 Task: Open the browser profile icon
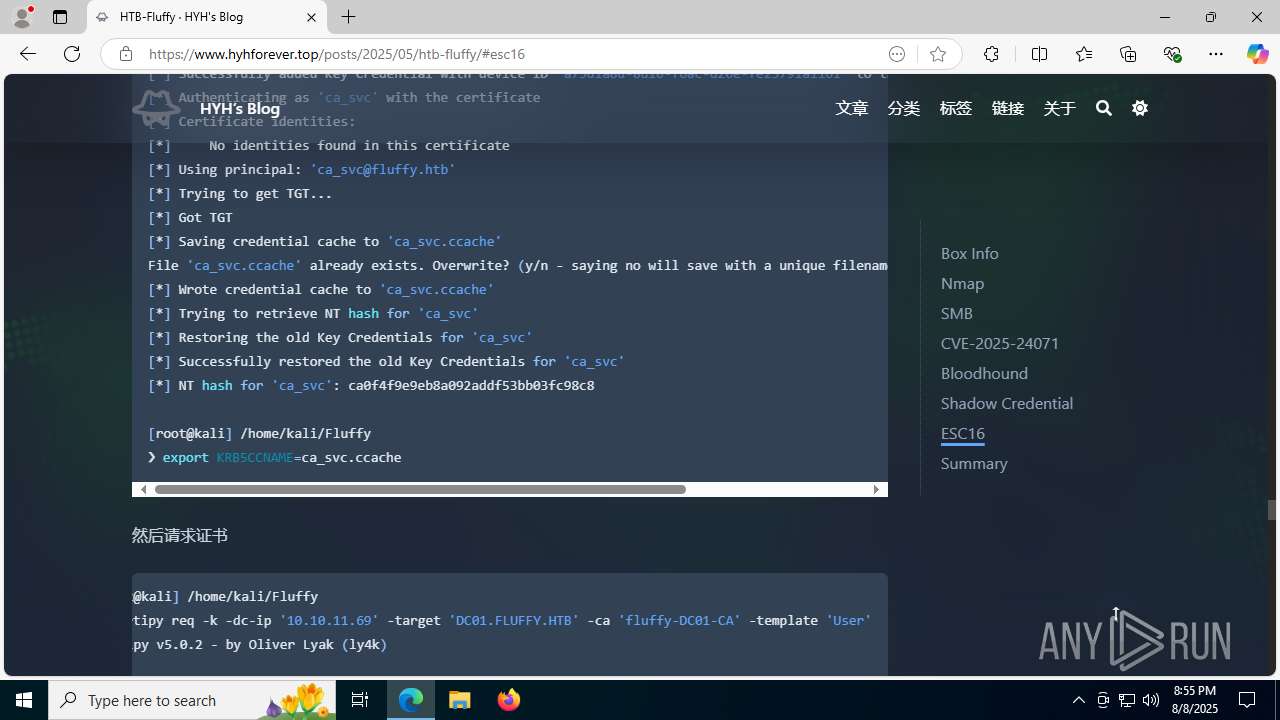point(22,17)
